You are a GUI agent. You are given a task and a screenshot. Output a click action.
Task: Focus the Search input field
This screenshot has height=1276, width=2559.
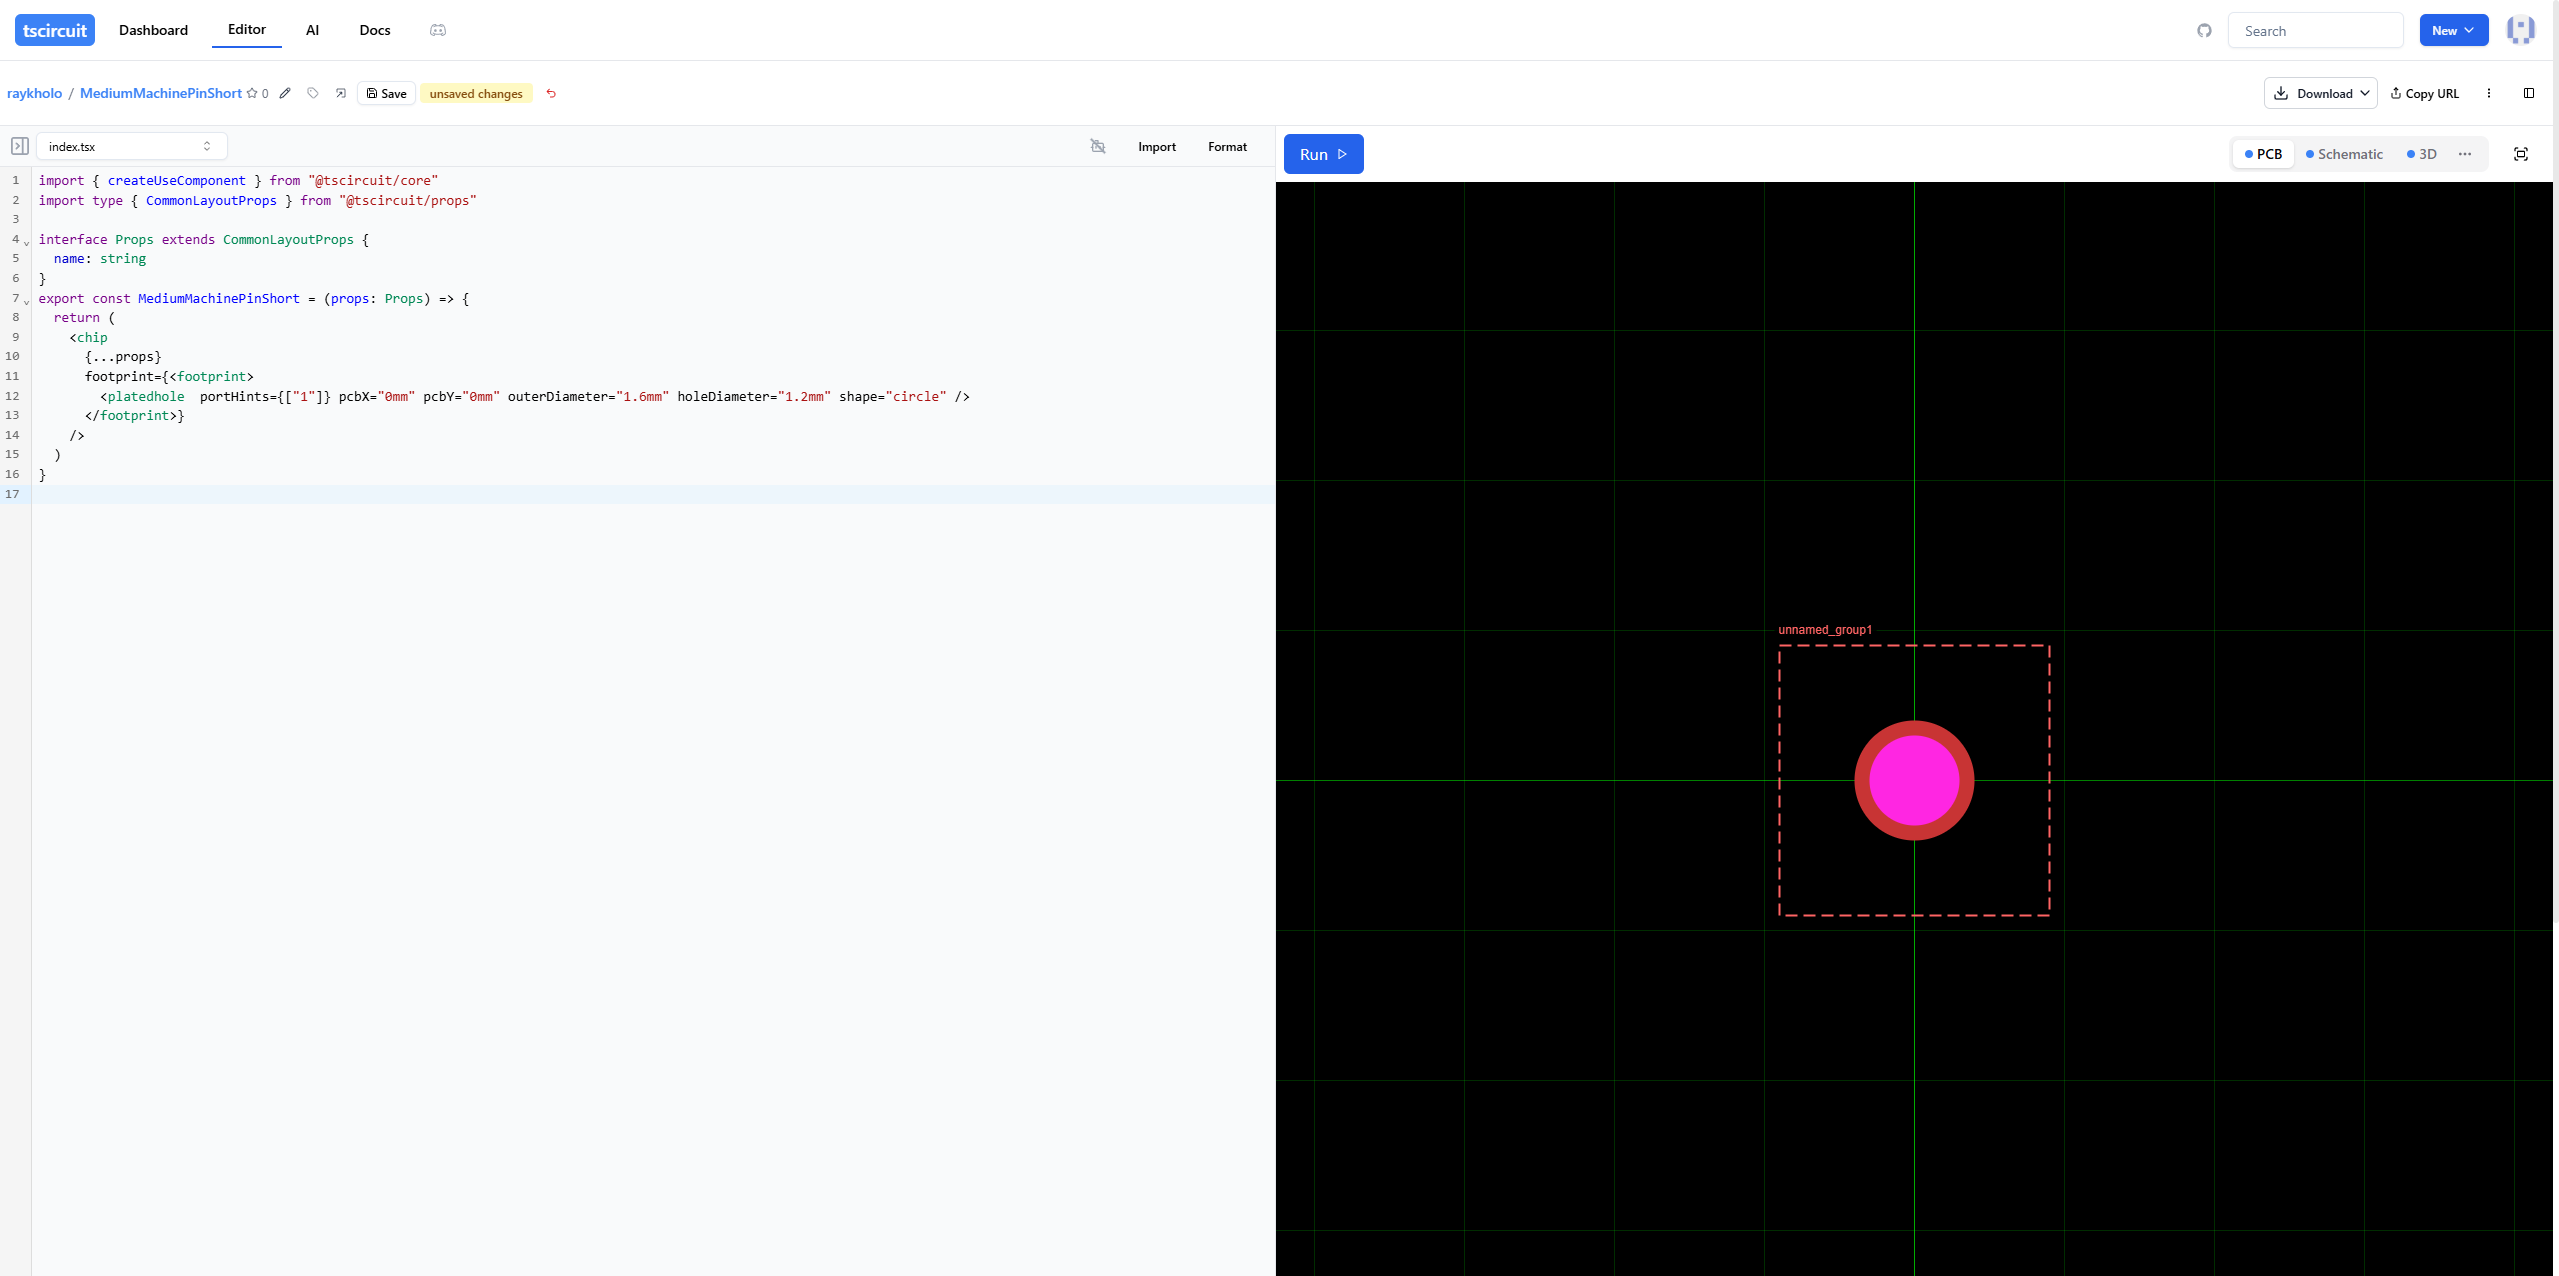2316,31
